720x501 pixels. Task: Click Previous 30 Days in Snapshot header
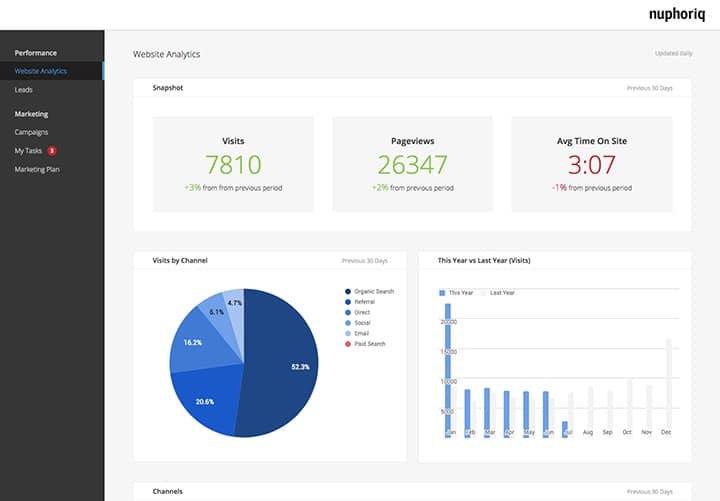(x=650, y=88)
